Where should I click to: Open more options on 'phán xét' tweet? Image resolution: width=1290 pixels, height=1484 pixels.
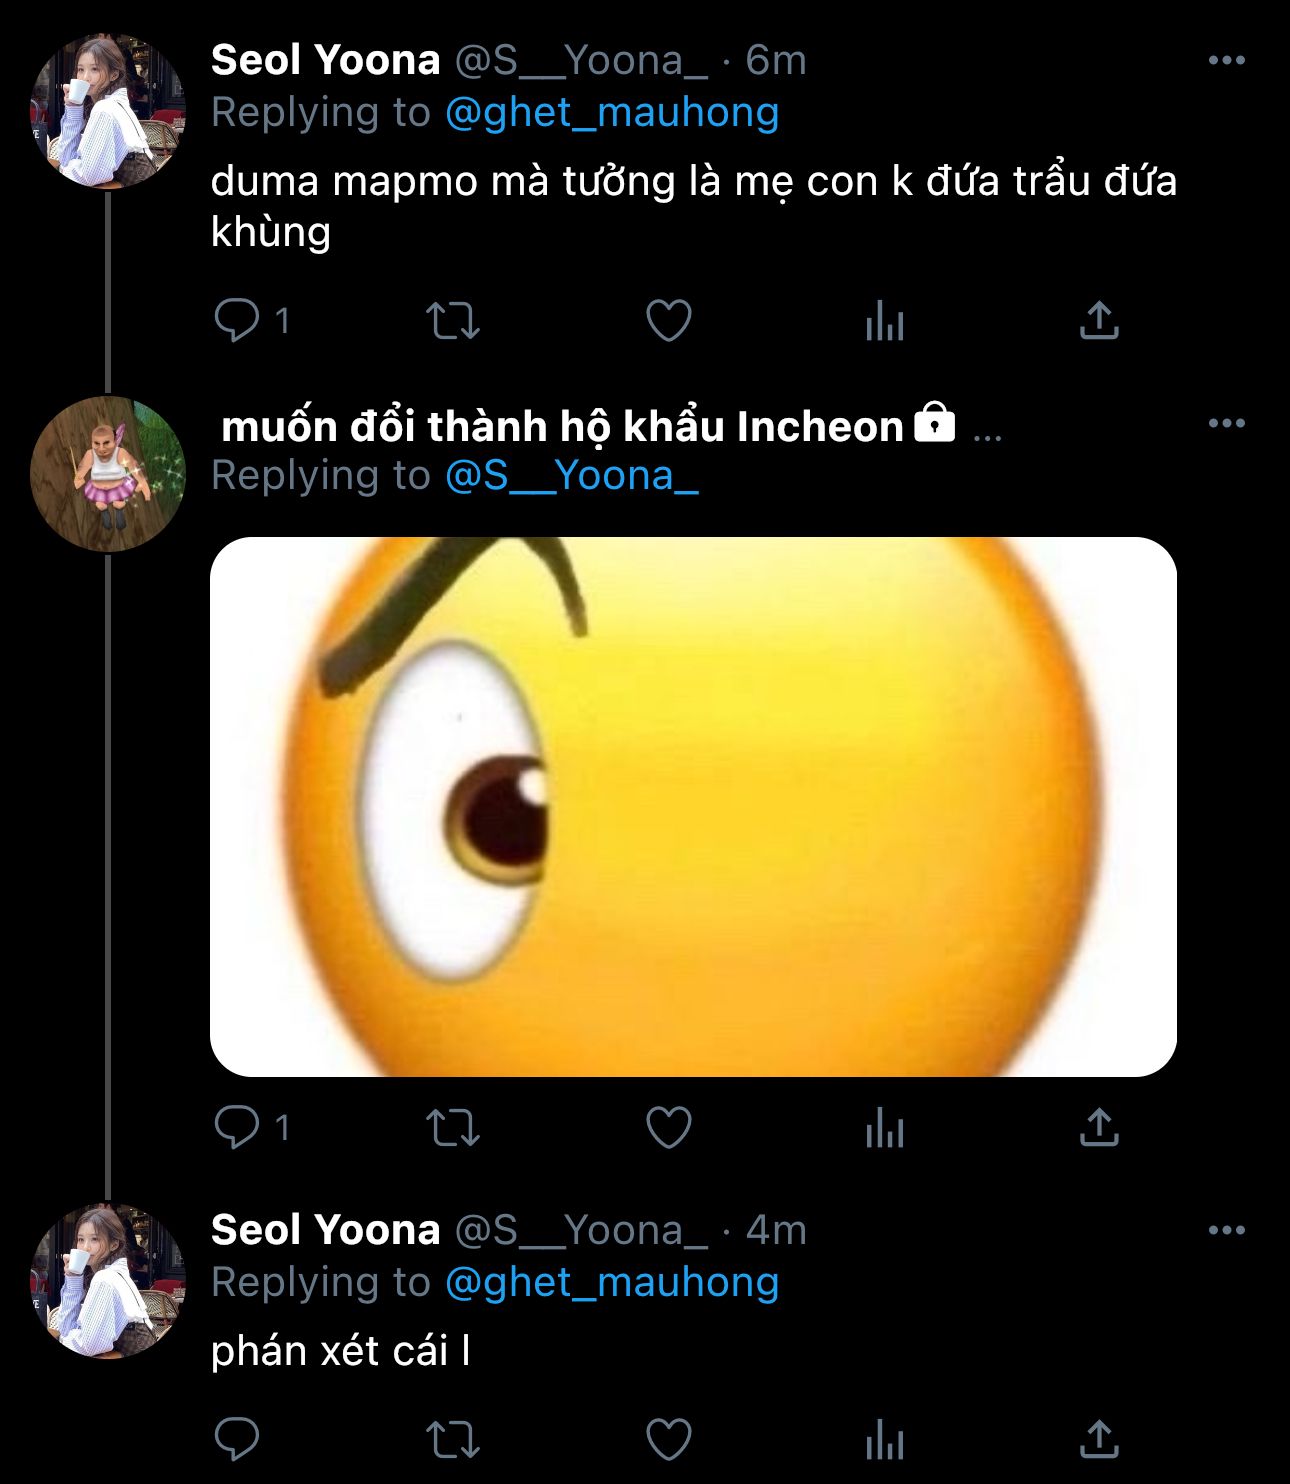pos(1226,1230)
